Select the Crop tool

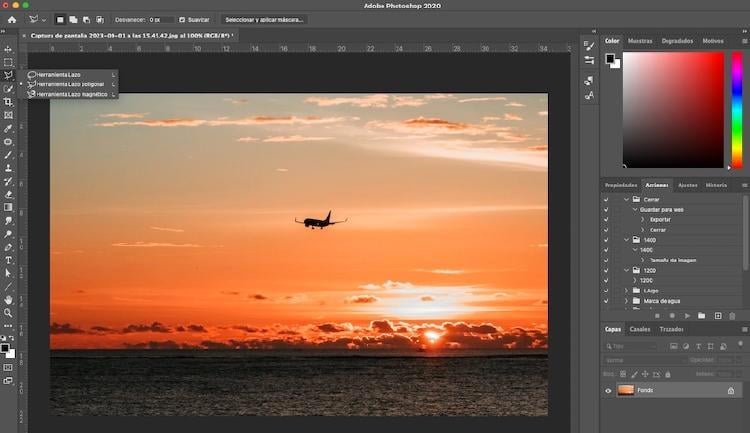8,102
